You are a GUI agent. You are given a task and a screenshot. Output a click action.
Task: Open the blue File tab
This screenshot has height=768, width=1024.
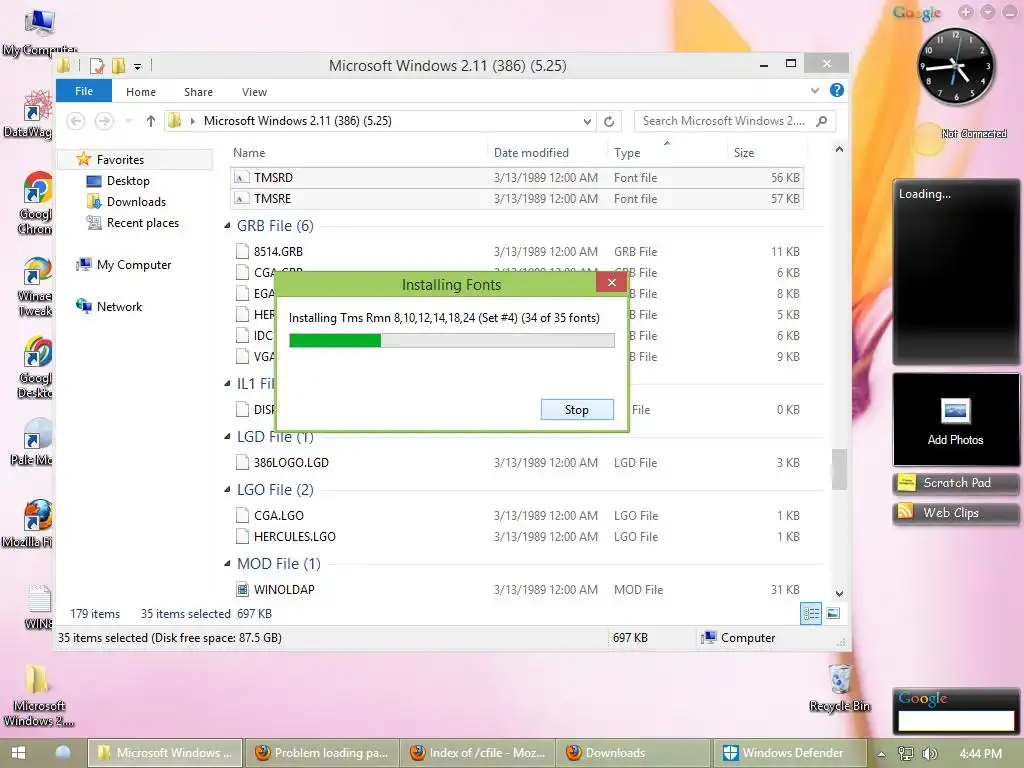pos(84,91)
